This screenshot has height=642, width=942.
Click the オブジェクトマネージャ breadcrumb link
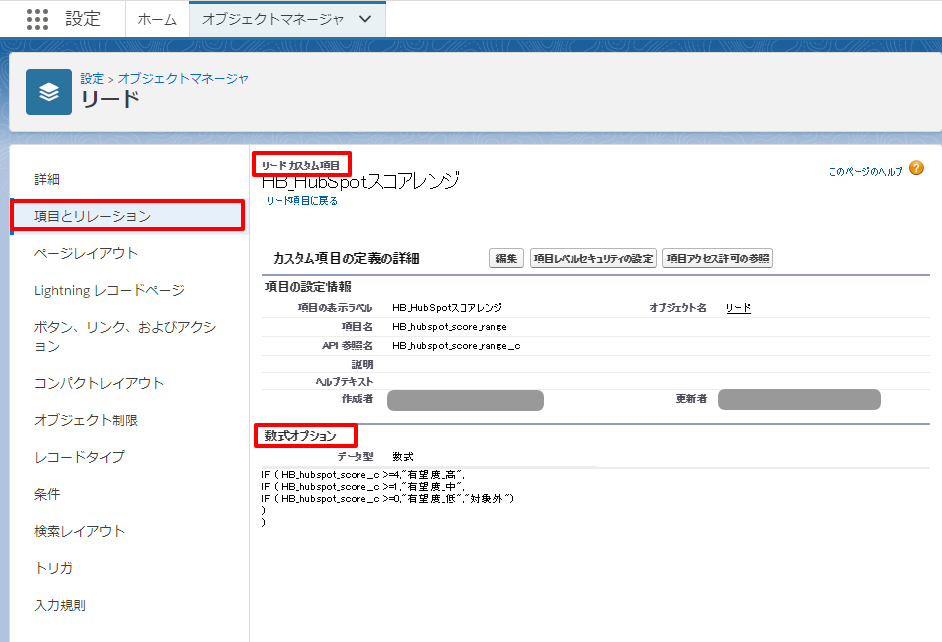184,78
